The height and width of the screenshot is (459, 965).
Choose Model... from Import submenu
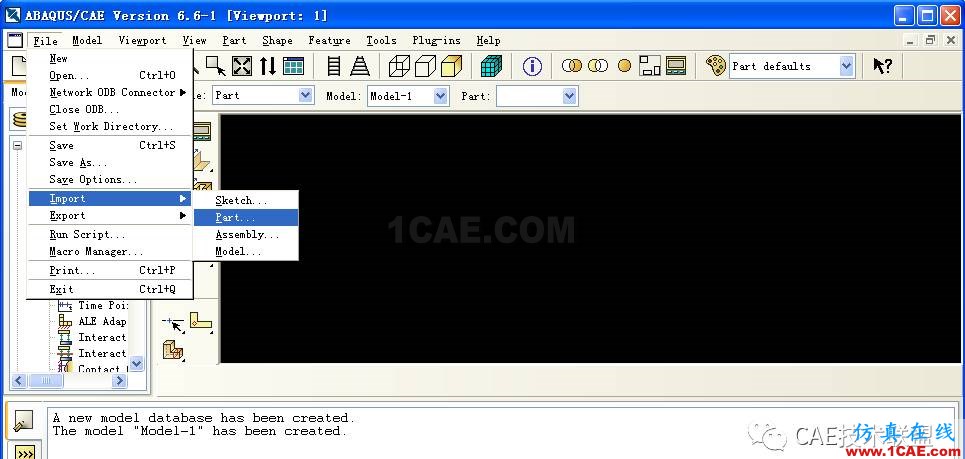click(x=246, y=252)
